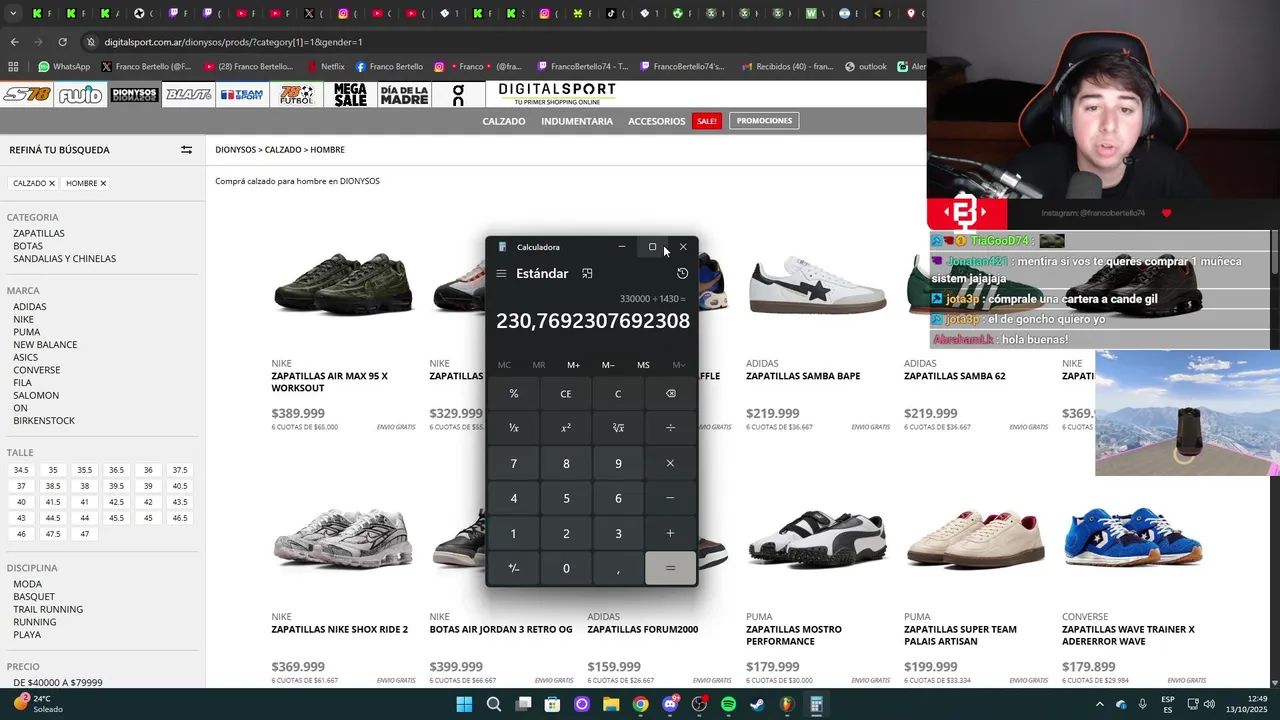Open the Windows Start menu
This screenshot has height=720, width=1280.
(464, 704)
